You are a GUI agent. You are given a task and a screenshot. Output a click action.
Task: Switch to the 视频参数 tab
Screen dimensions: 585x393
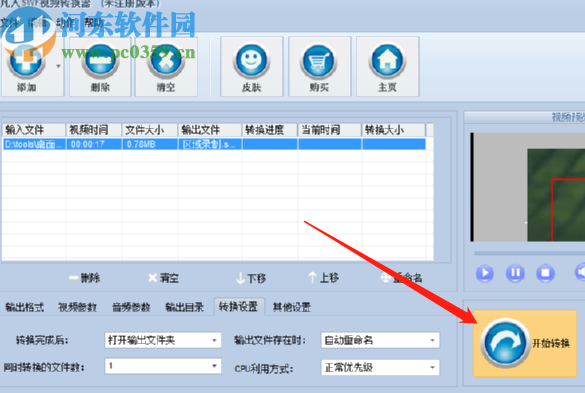click(78, 307)
